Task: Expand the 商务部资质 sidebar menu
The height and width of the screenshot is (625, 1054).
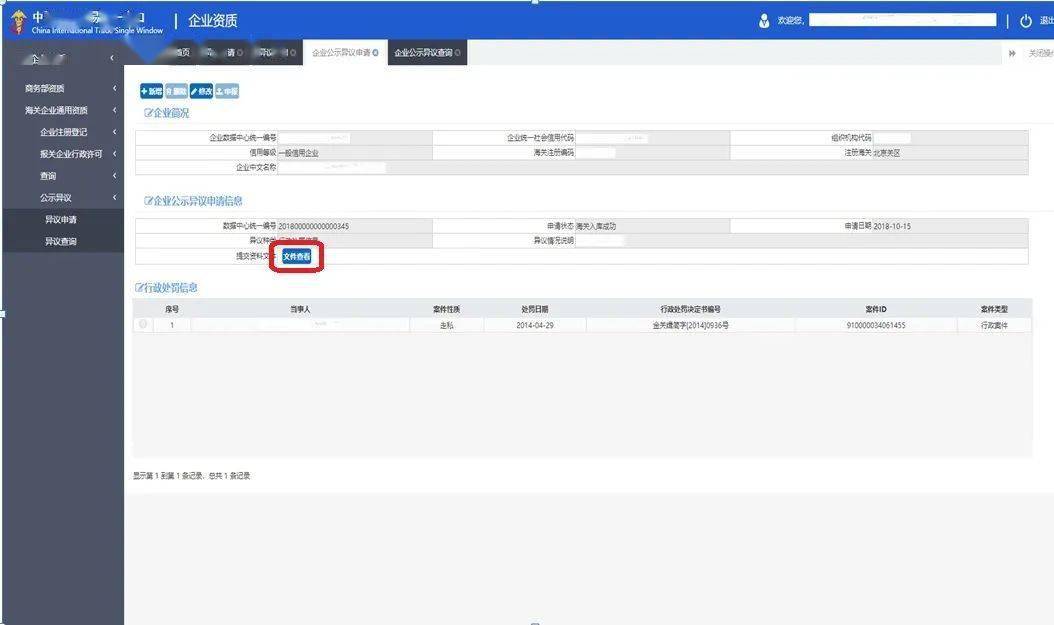Action: [70, 88]
